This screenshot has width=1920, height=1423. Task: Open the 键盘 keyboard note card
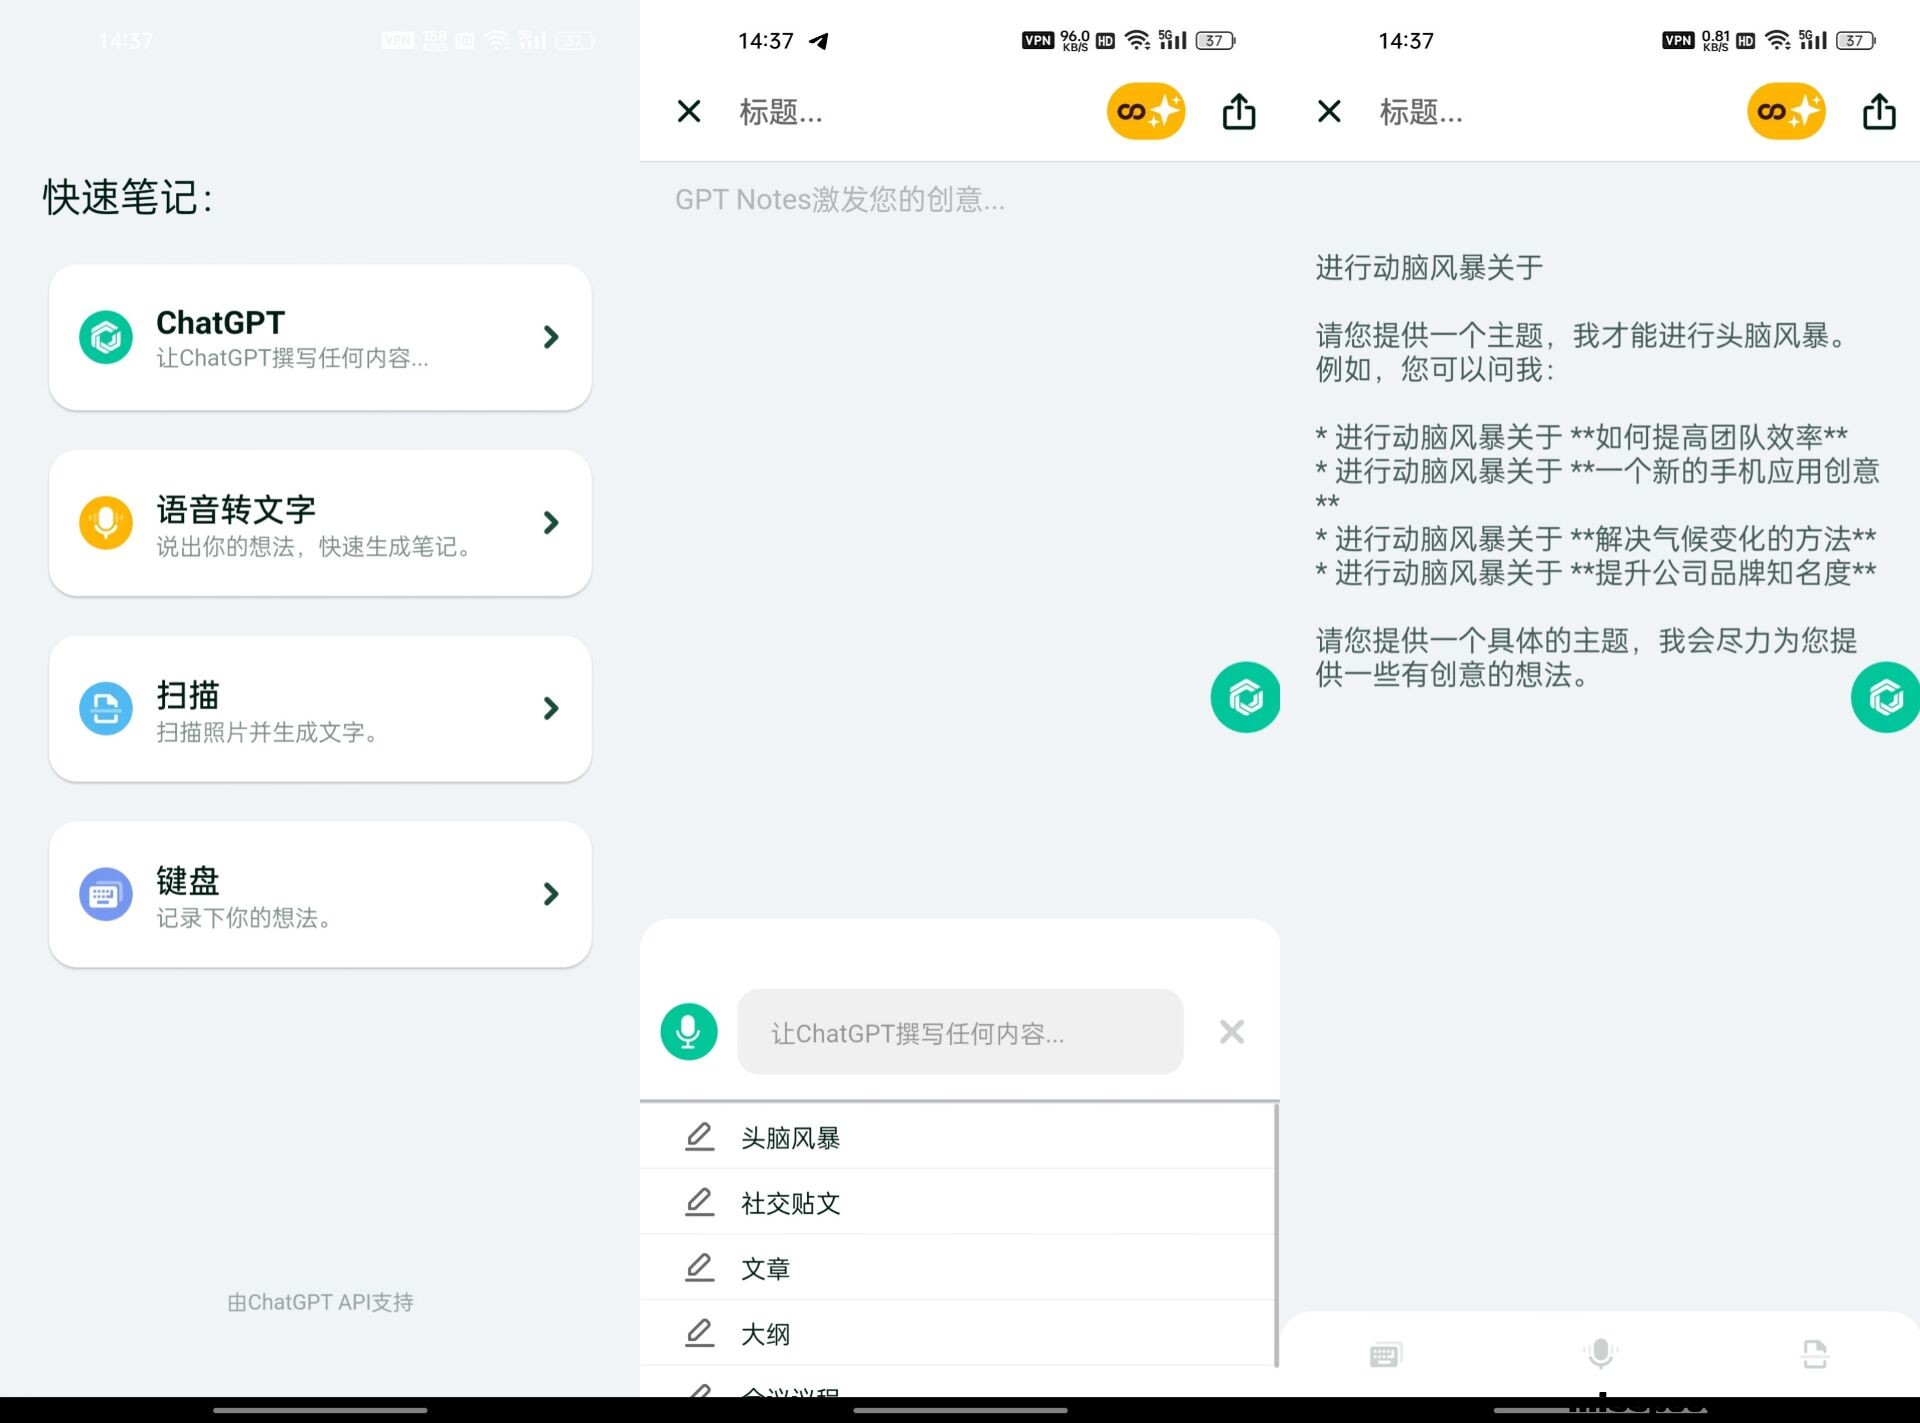[x=320, y=894]
